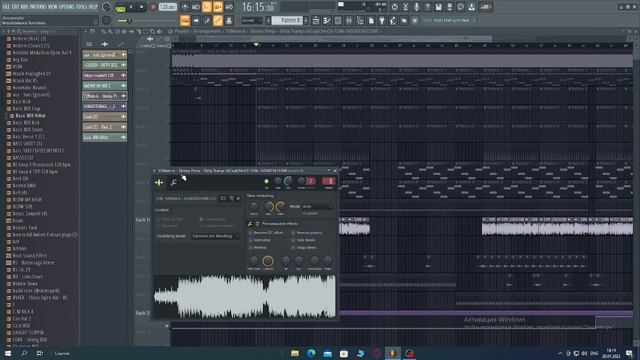Screen dimensions: 640x360
Task: Click the undo history circular arrow icon
Action: tap(394, 7)
